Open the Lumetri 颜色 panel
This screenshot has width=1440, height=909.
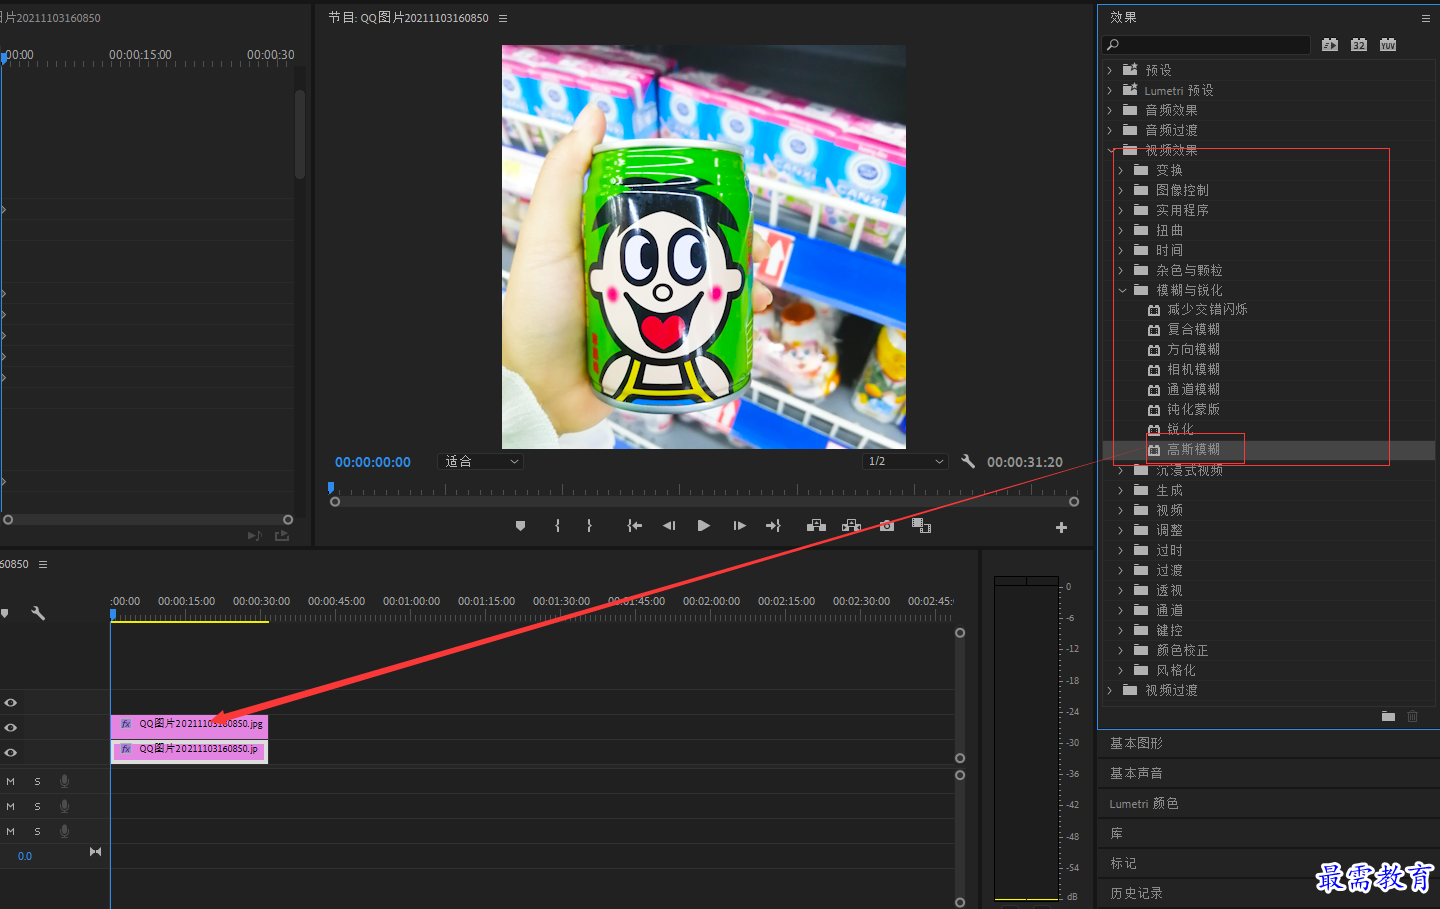(1144, 803)
